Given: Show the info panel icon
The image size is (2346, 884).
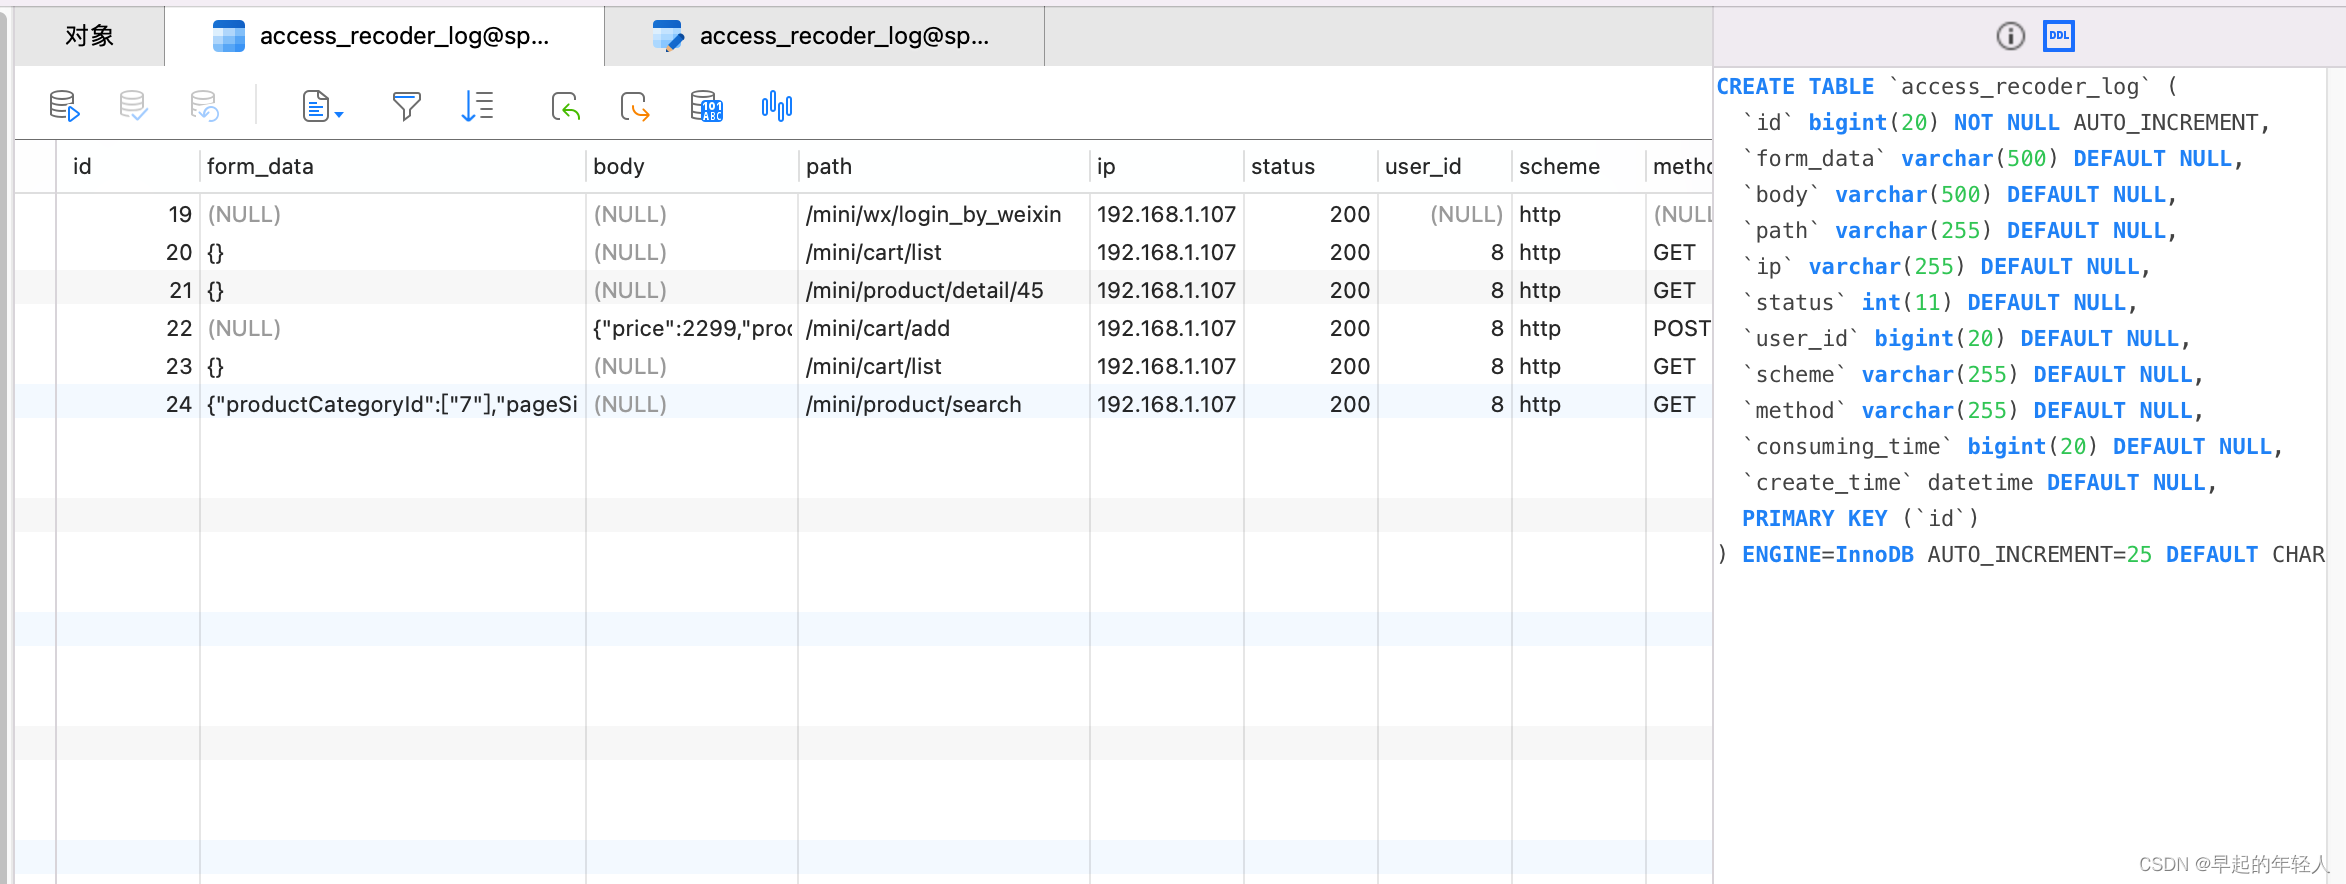Looking at the screenshot, I should (x=2010, y=36).
